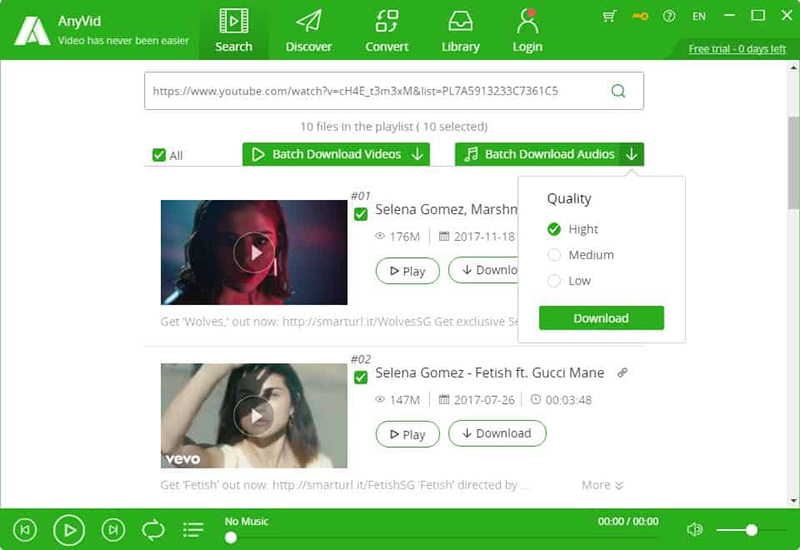Click the 147M views text
The width and height of the screenshot is (800, 550).
[x=405, y=400]
